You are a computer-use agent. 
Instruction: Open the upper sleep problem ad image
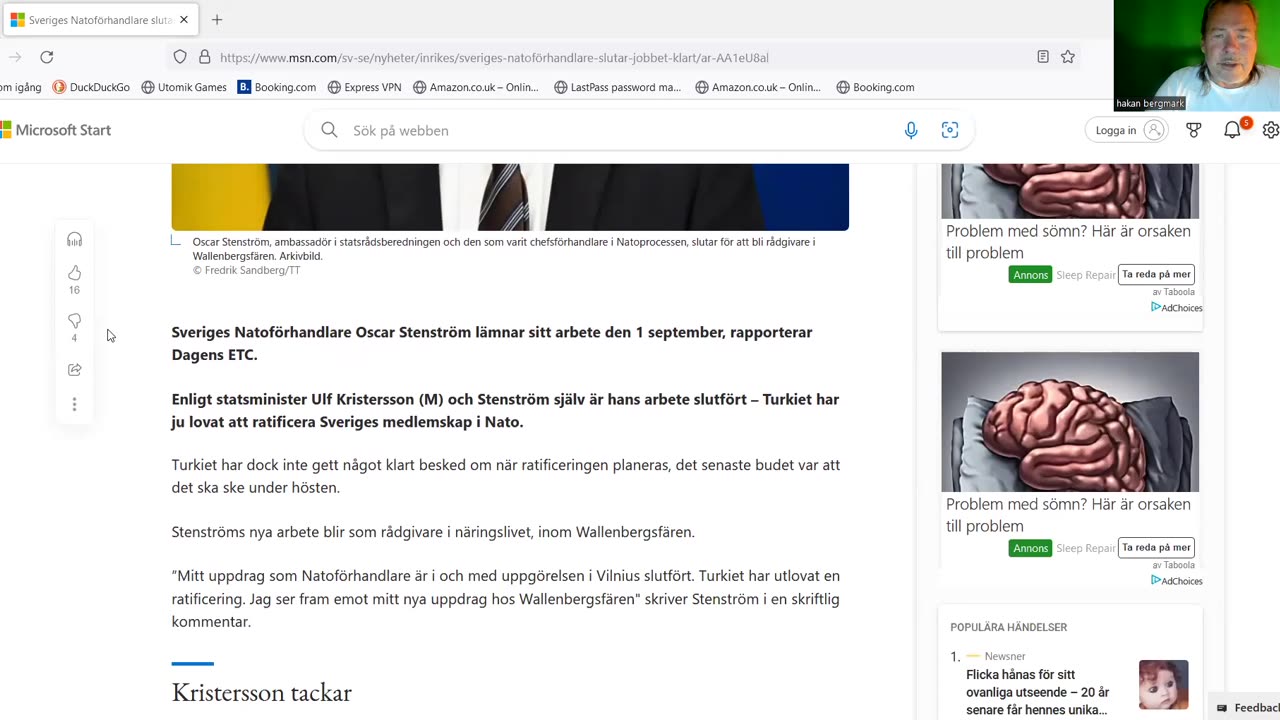1070,191
